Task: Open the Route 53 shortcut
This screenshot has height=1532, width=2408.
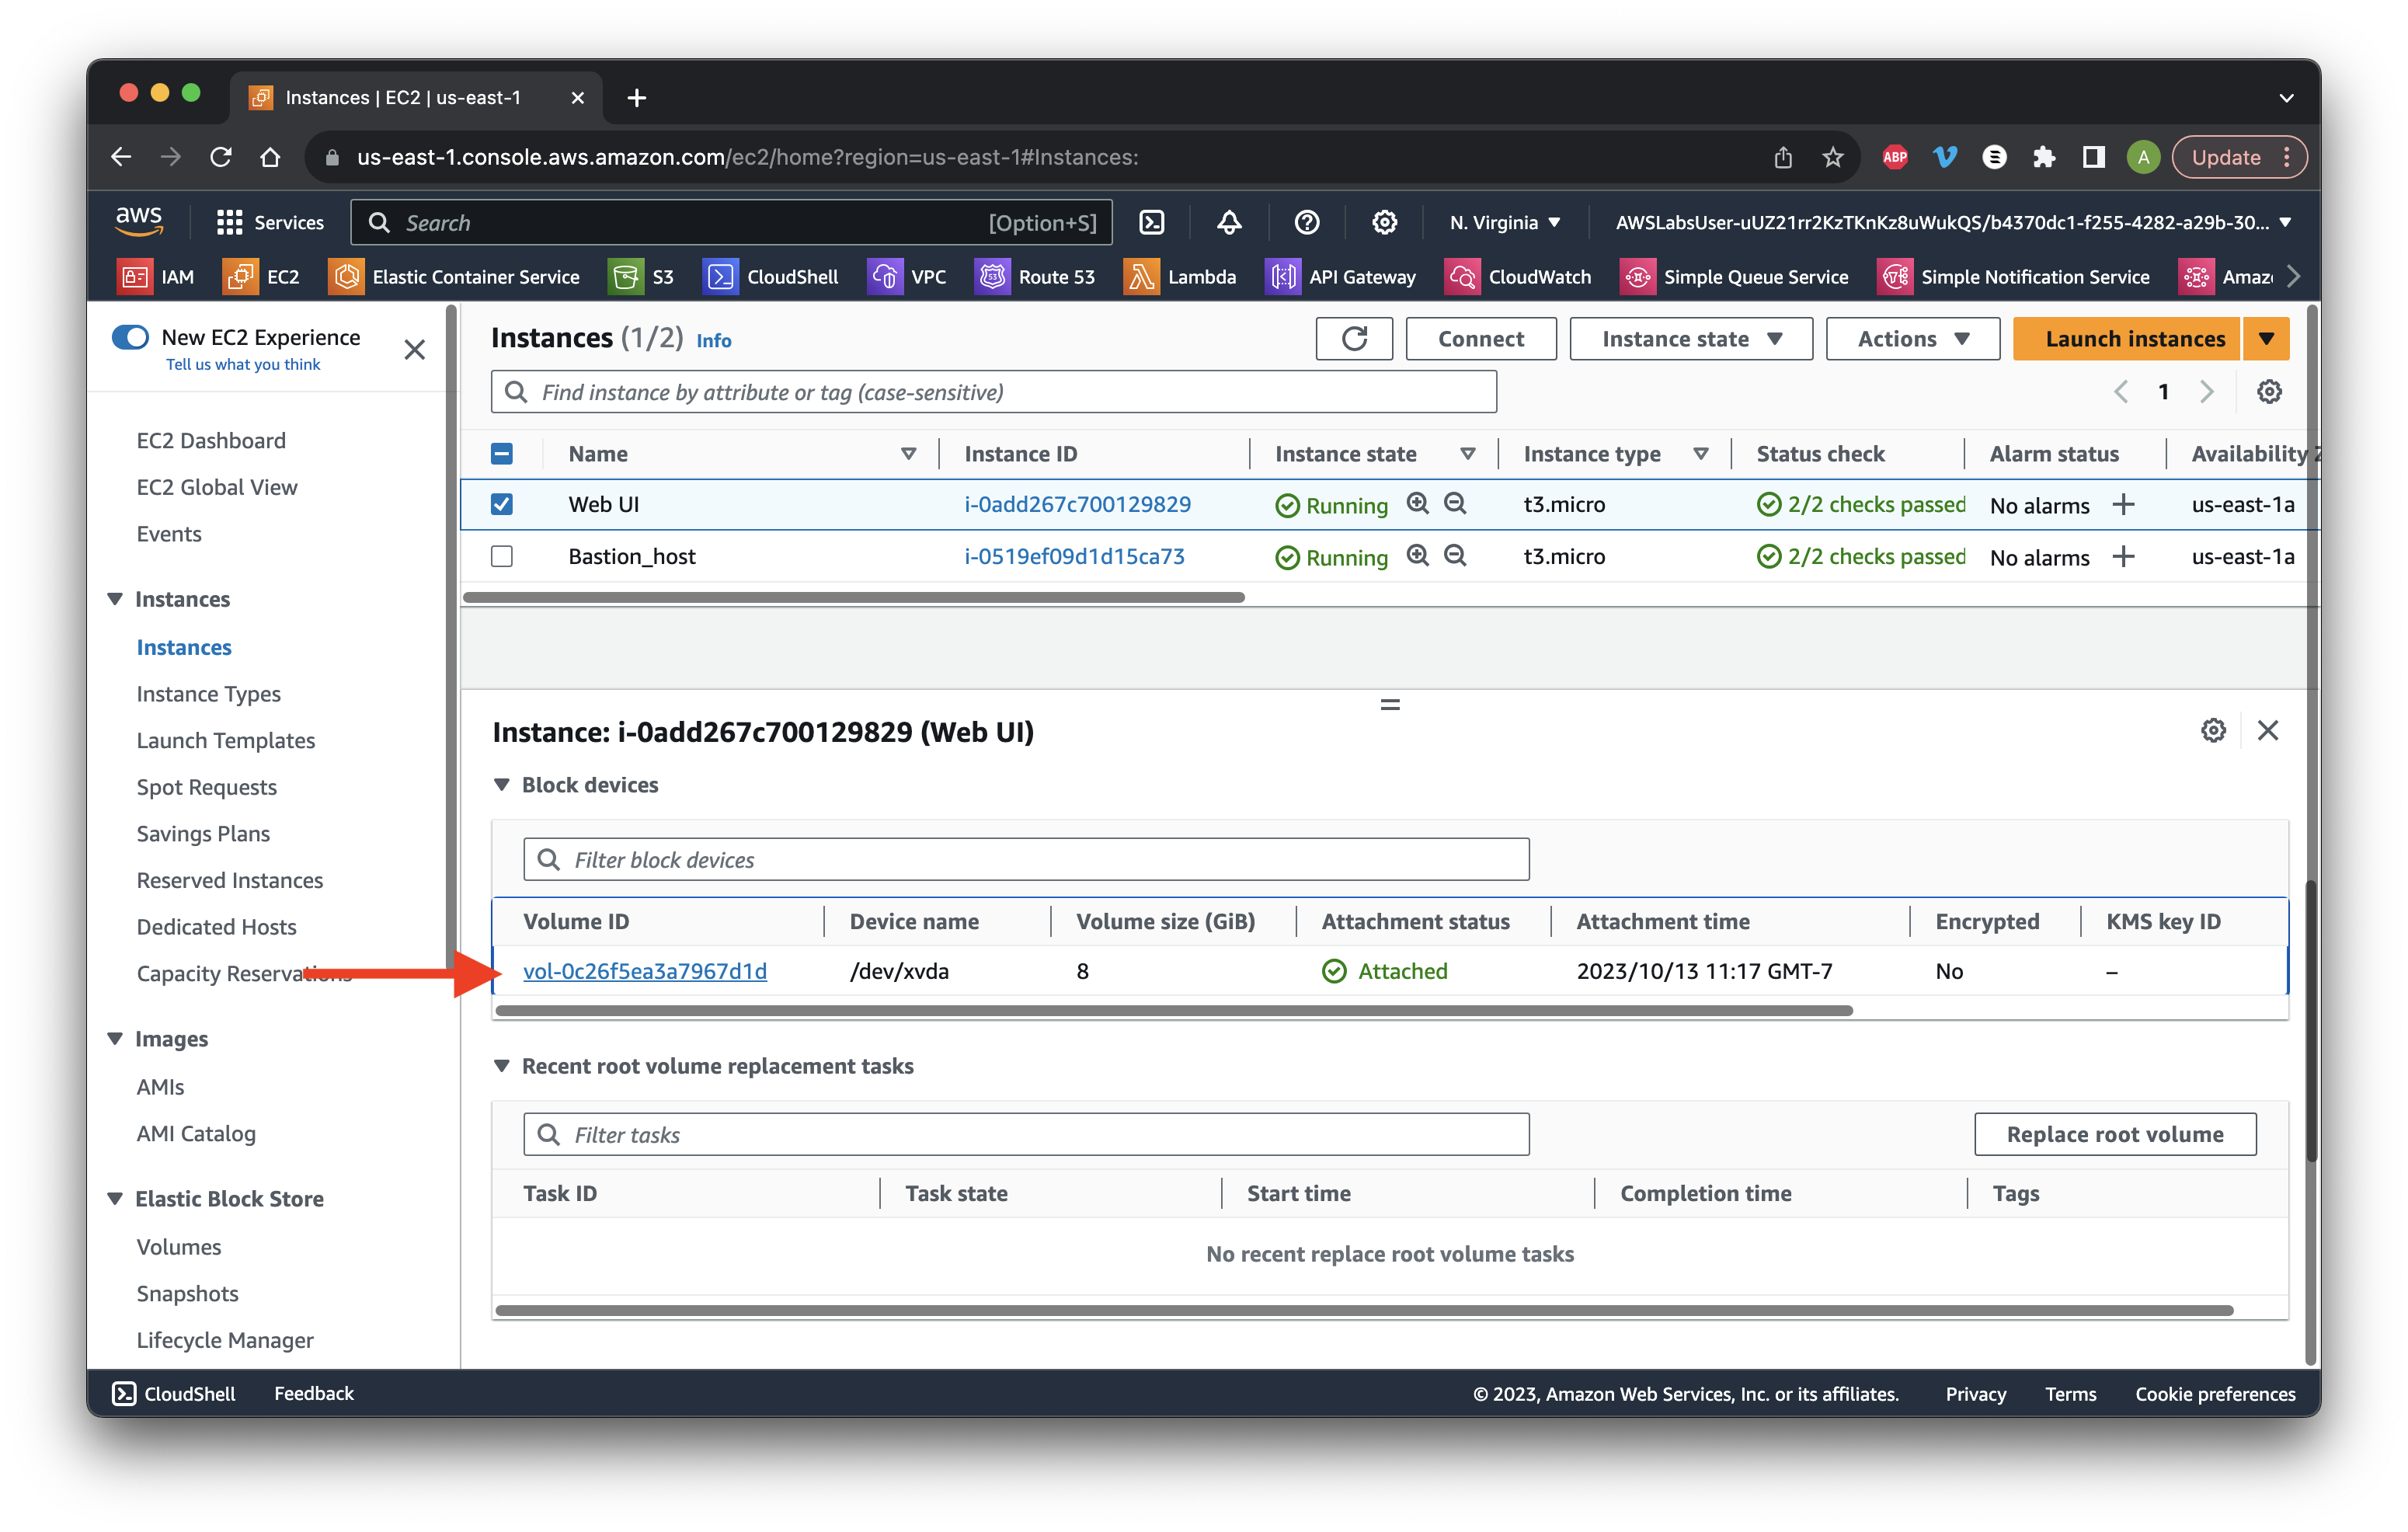Action: click(x=1035, y=277)
